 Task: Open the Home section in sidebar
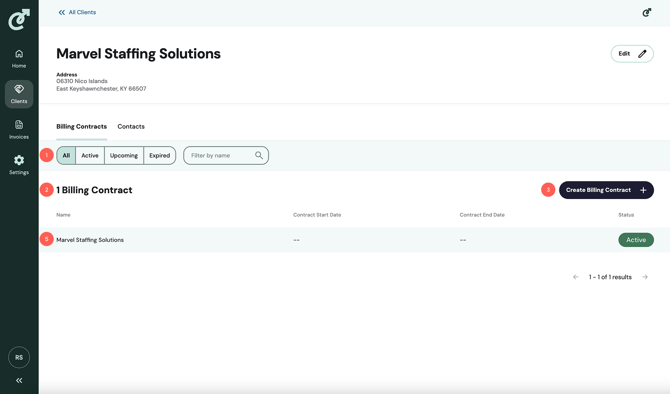(x=19, y=59)
